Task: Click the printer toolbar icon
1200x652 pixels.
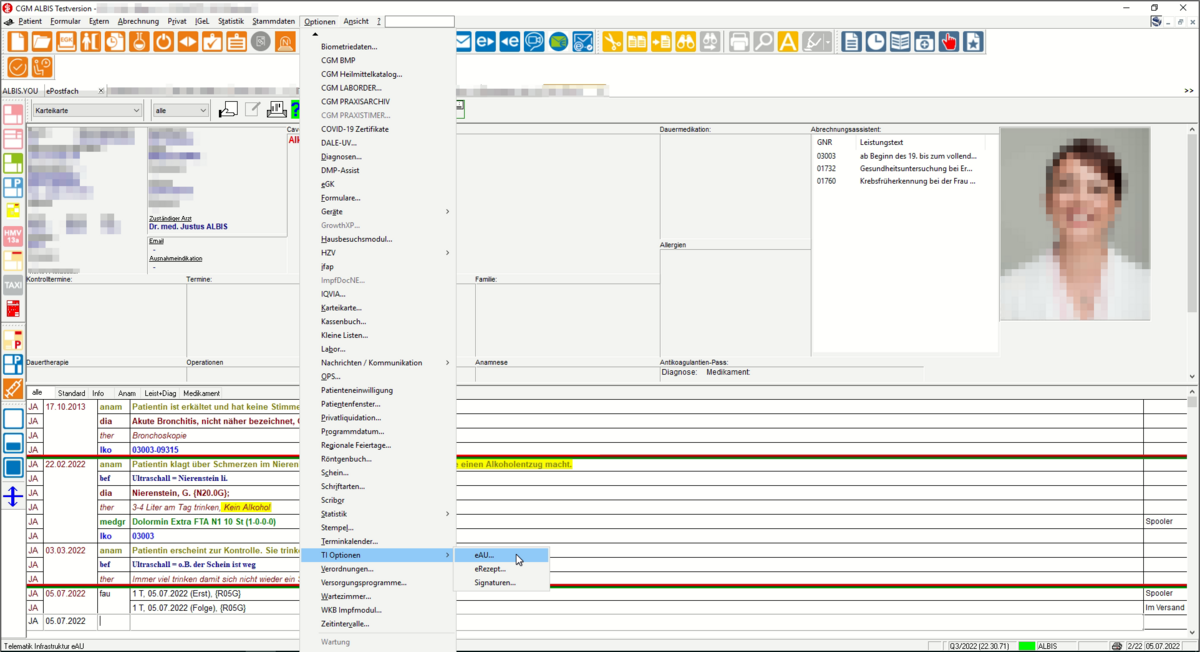Action: coord(739,42)
